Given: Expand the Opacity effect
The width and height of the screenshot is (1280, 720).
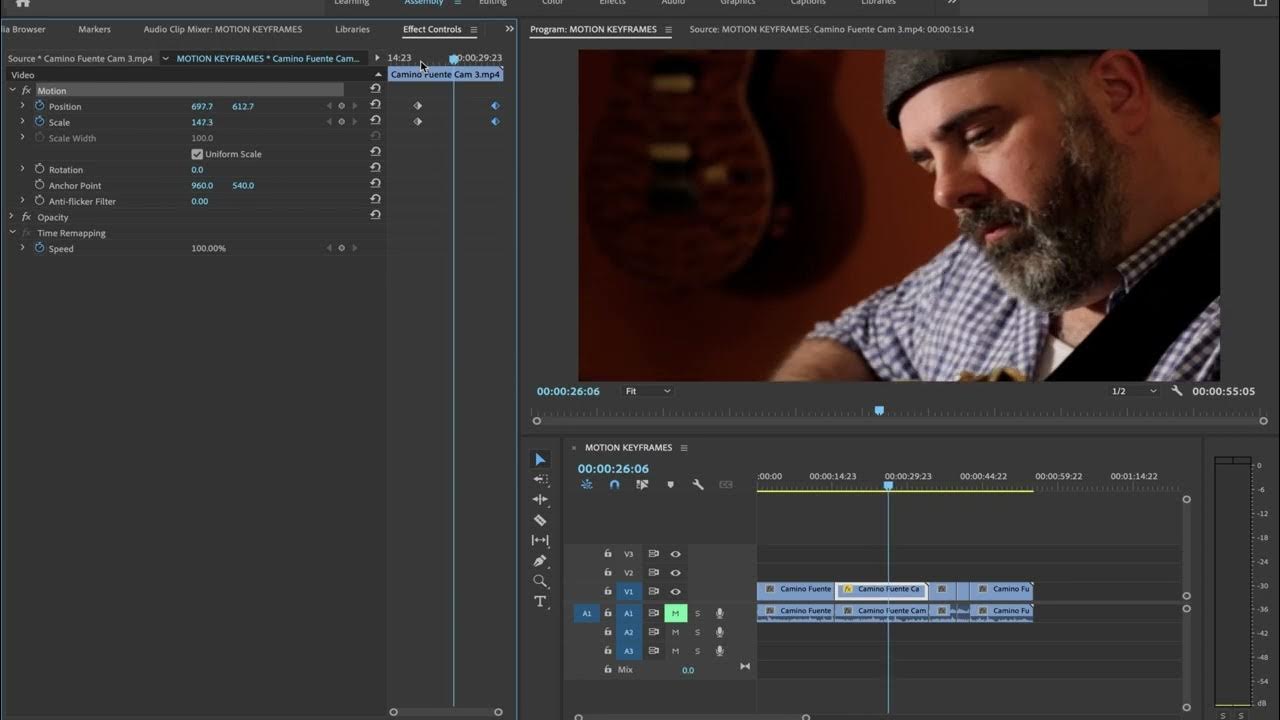Looking at the screenshot, I should click(x=12, y=217).
